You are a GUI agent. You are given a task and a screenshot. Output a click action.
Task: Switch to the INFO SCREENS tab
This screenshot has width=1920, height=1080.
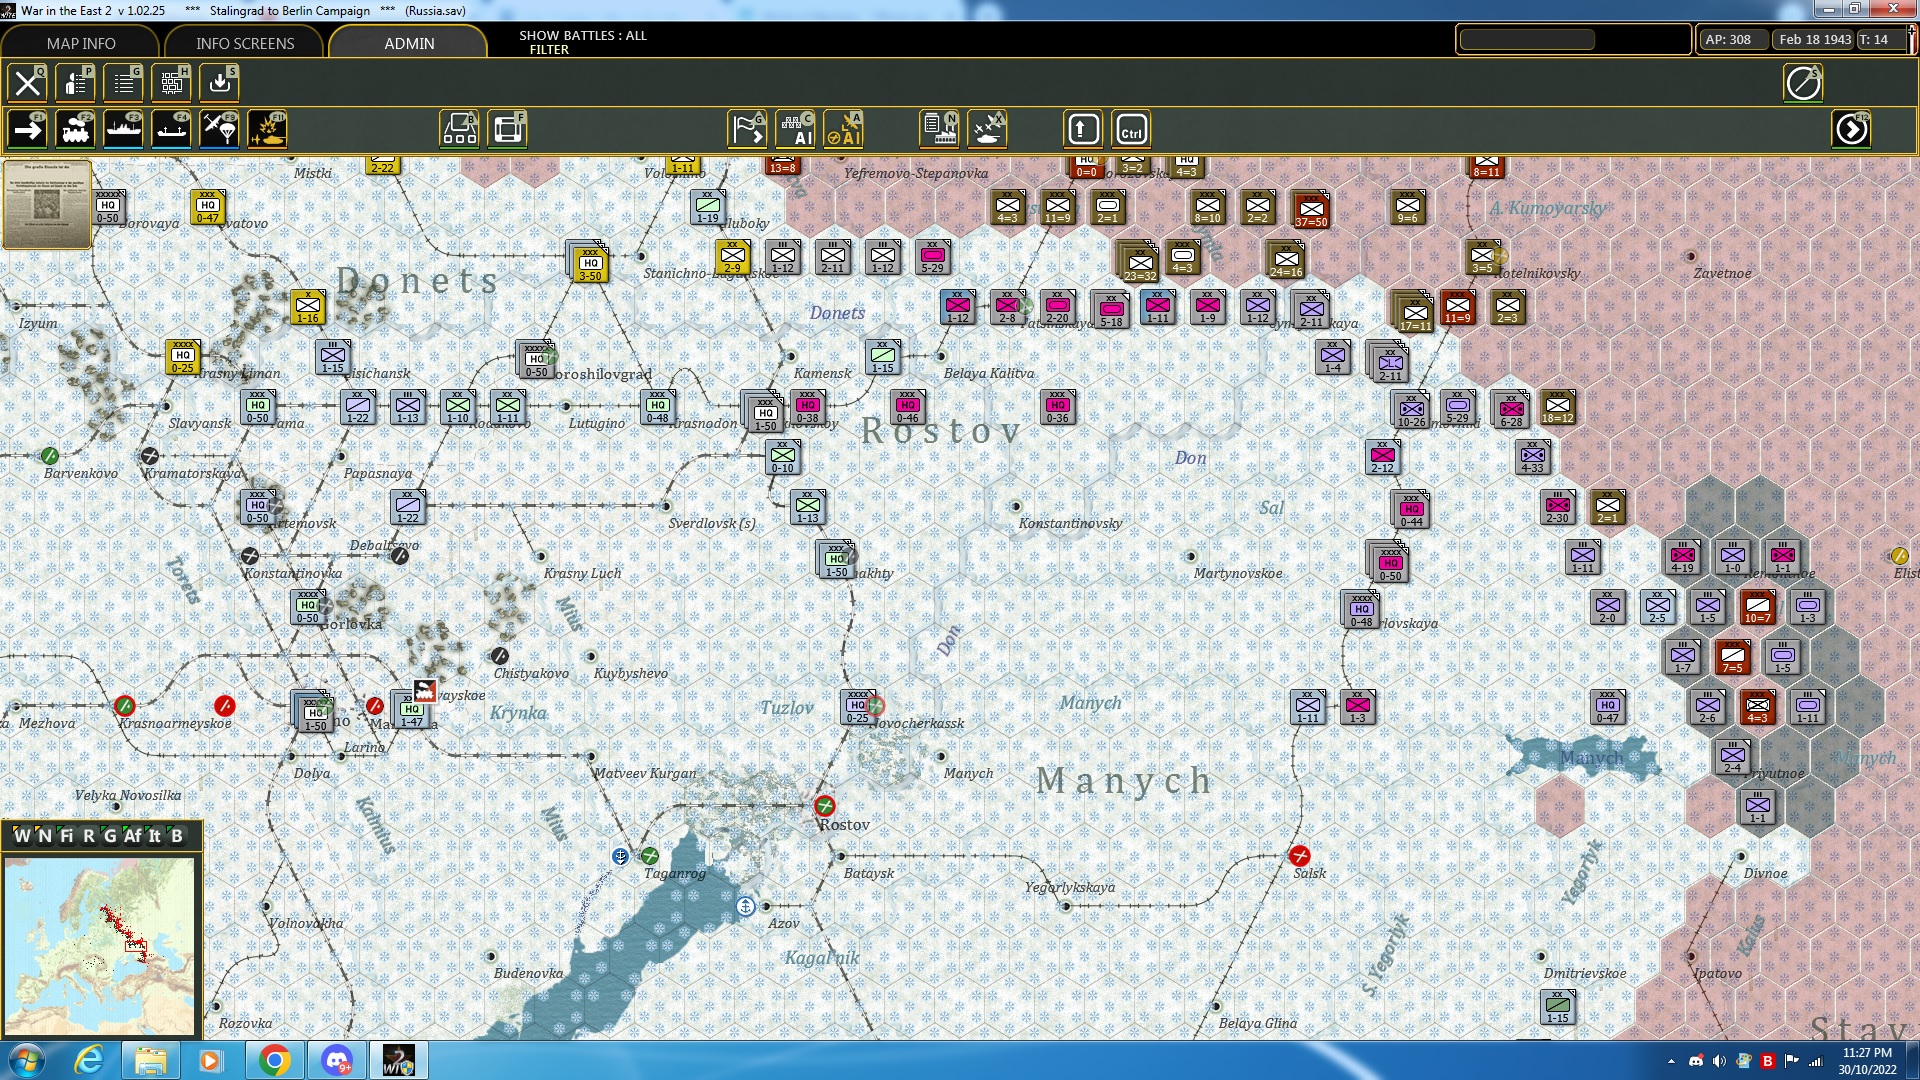pos(243,43)
